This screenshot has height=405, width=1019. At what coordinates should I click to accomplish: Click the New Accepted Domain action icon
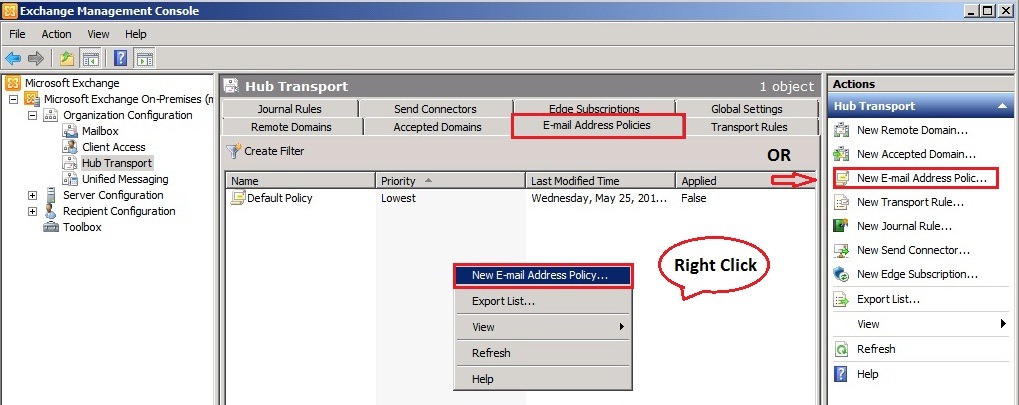[842, 154]
